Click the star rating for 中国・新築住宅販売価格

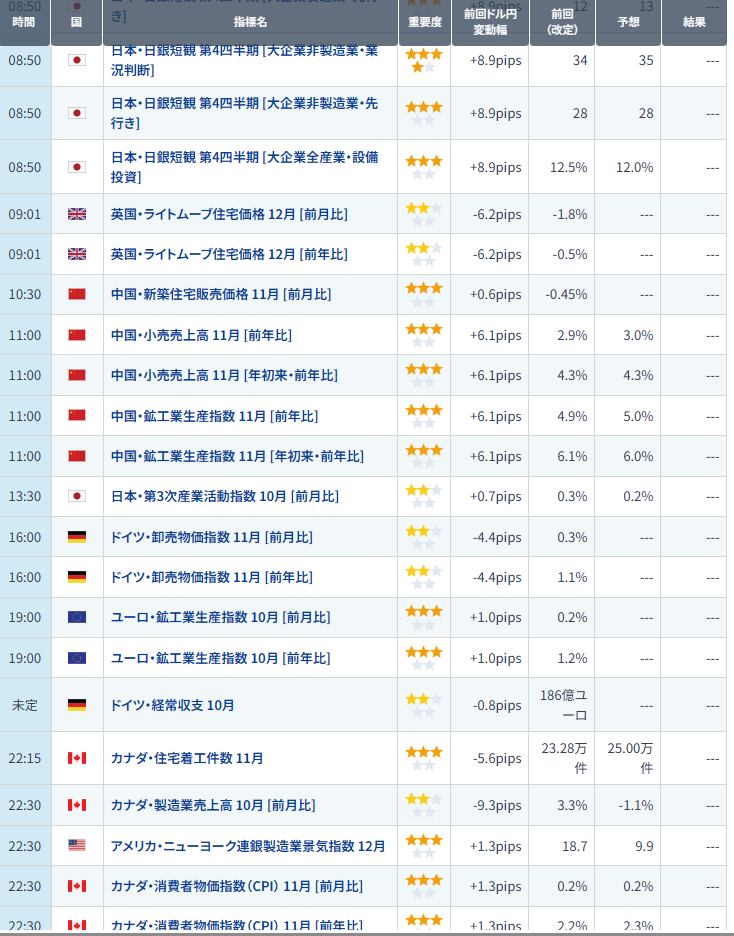(423, 294)
